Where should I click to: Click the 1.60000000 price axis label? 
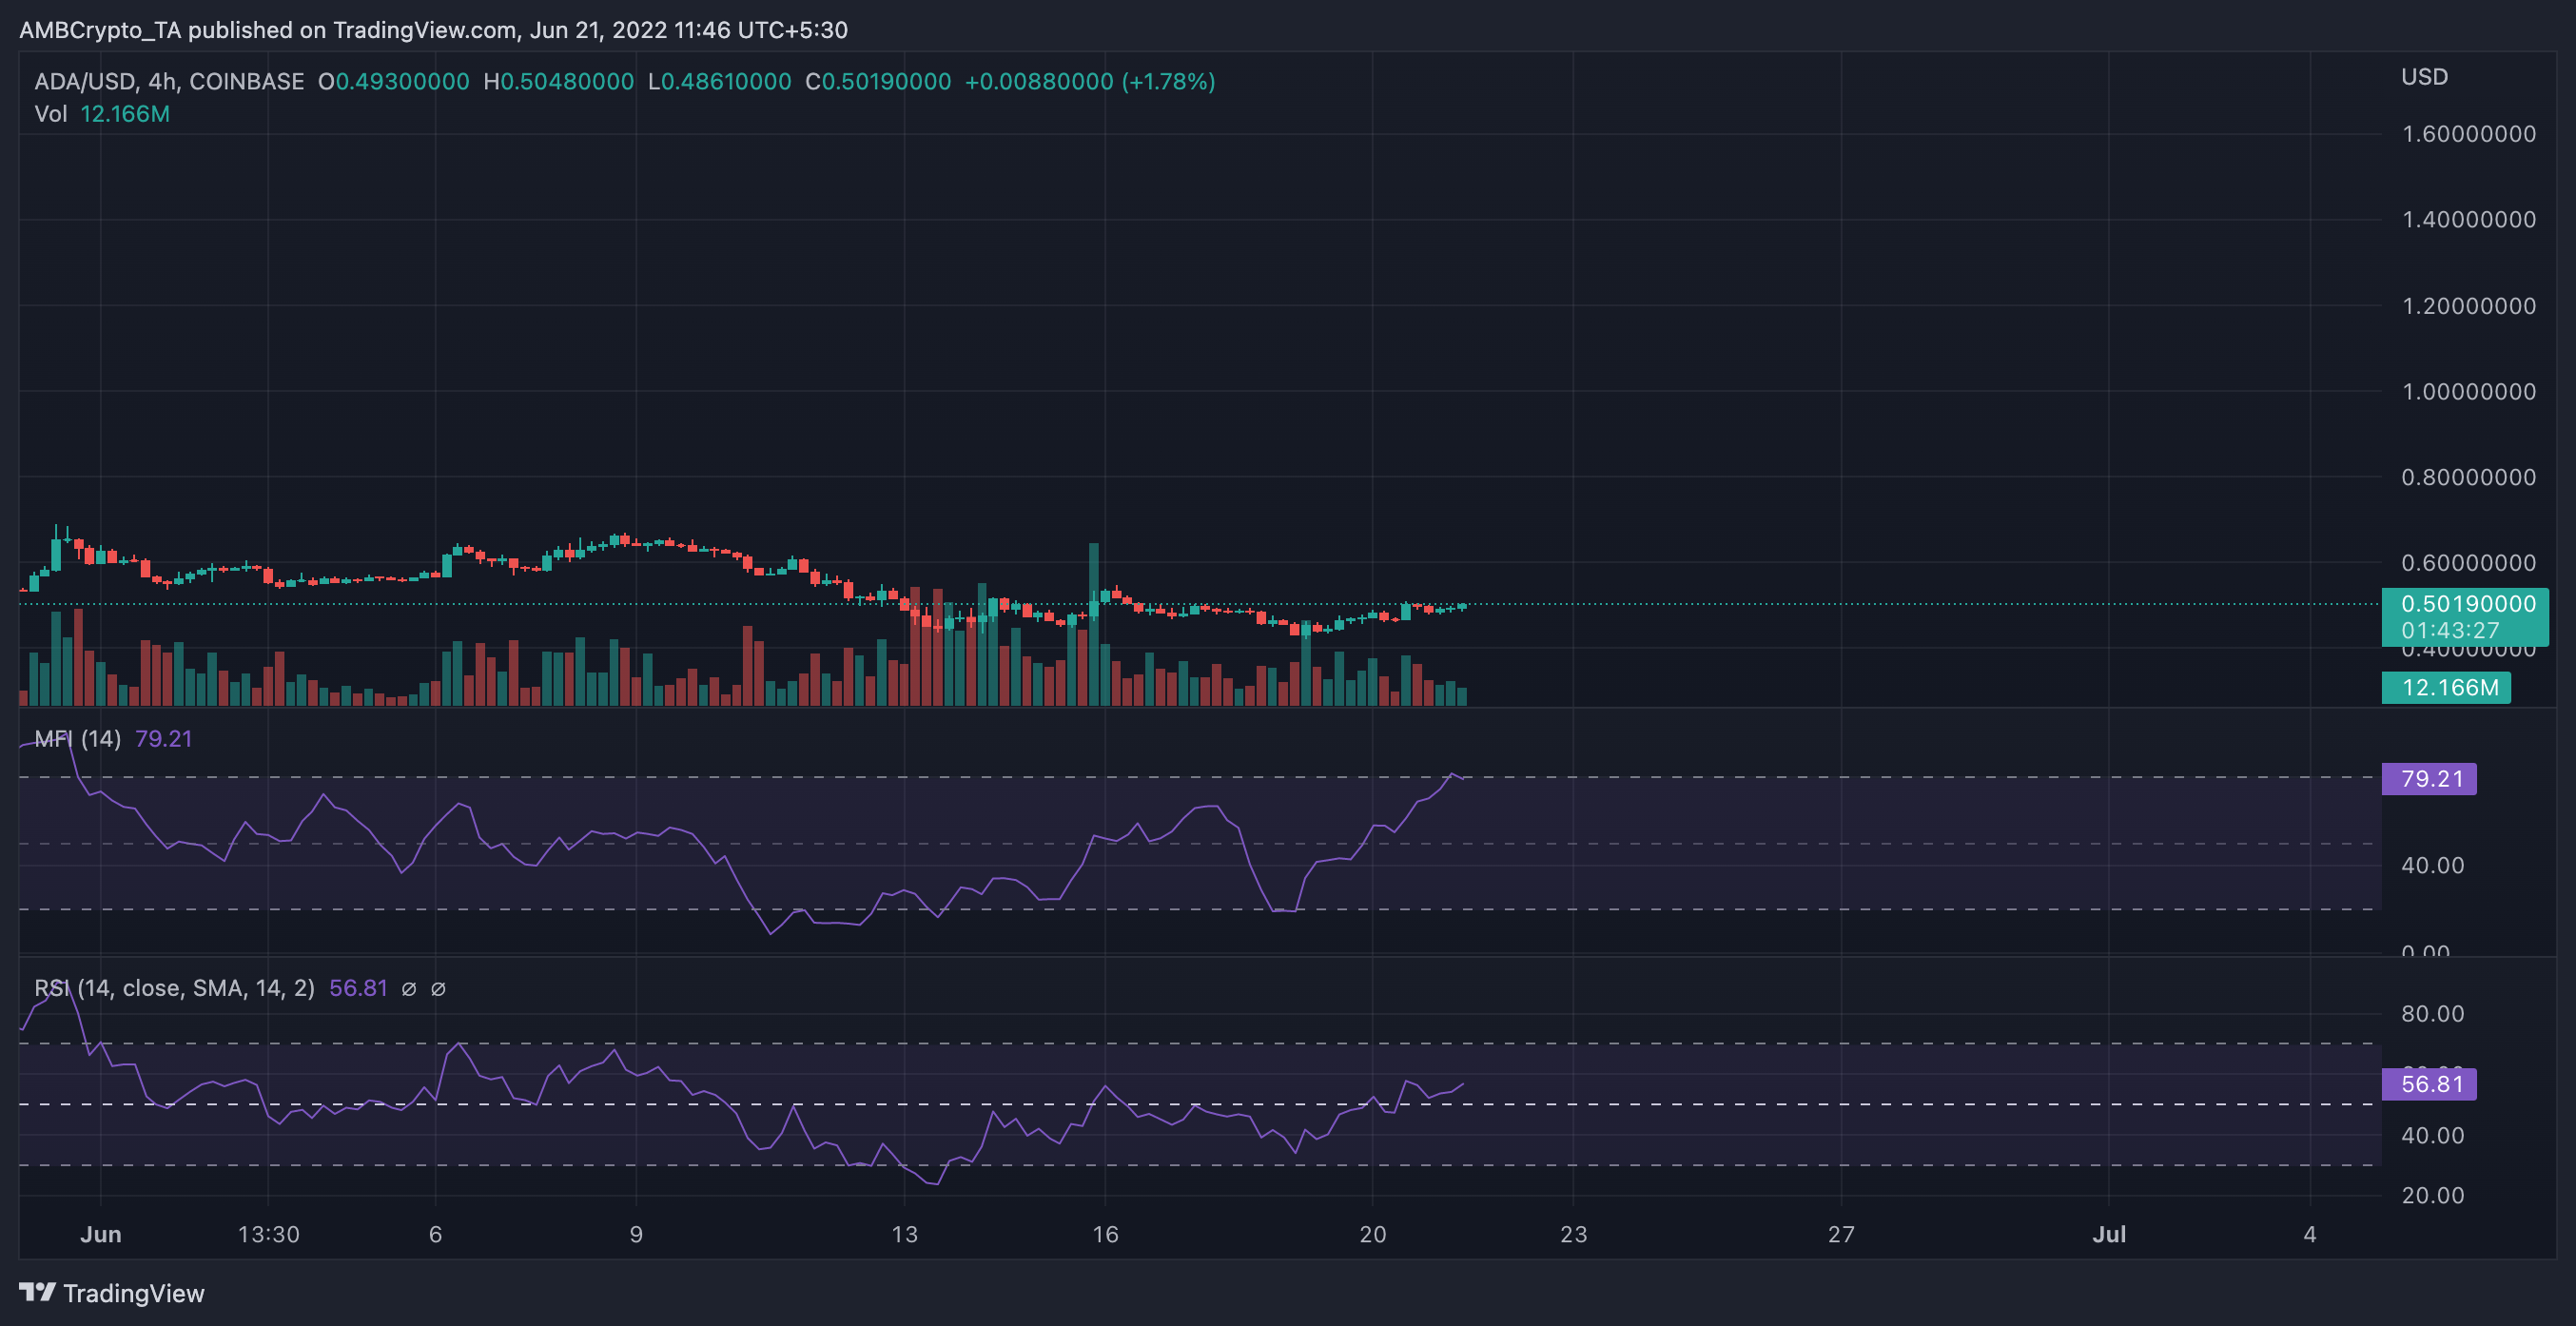pos(2468,134)
